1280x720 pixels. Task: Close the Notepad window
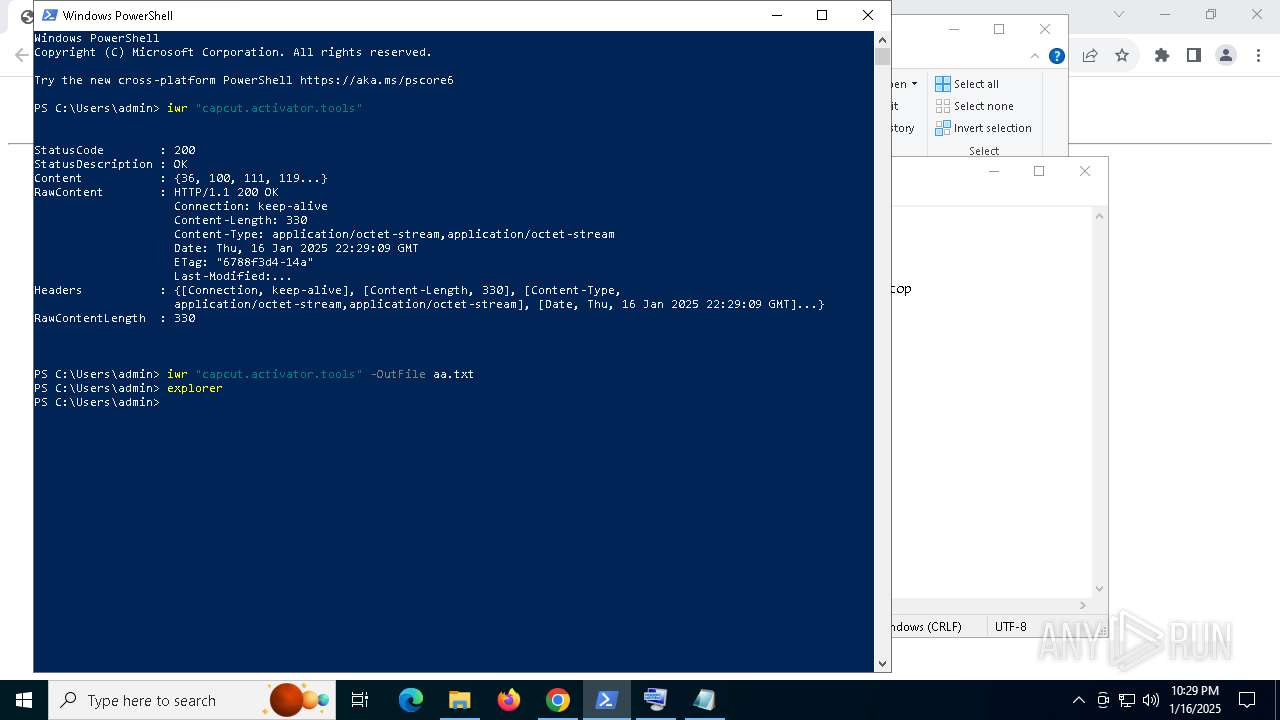[1085, 171]
